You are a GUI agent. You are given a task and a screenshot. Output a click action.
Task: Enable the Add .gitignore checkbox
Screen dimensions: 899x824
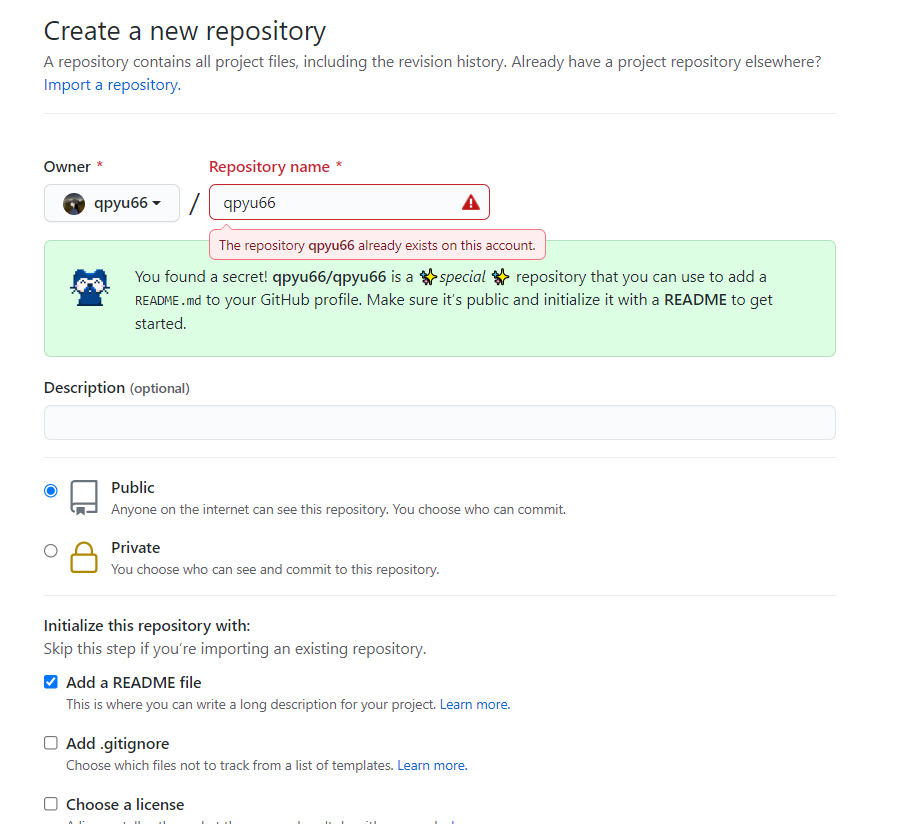[51, 743]
